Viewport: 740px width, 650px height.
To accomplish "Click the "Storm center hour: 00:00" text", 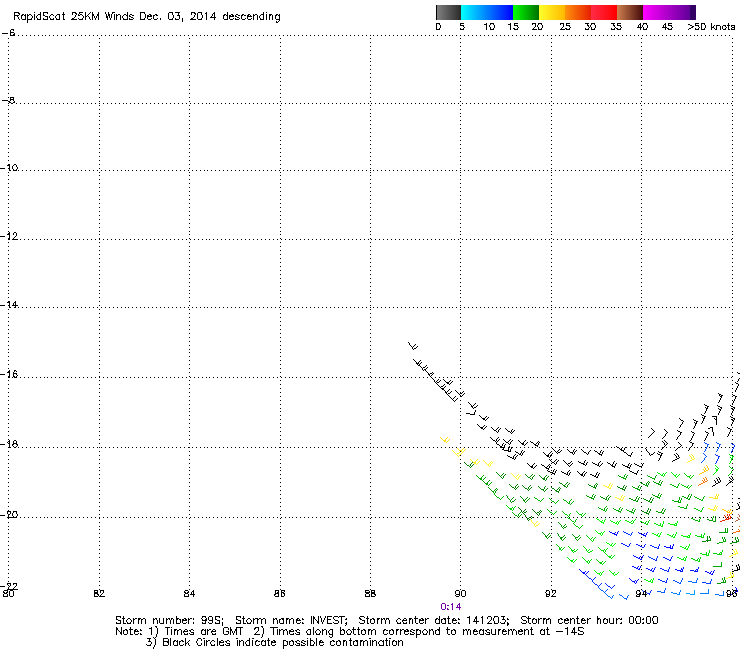I will point(589,620).
